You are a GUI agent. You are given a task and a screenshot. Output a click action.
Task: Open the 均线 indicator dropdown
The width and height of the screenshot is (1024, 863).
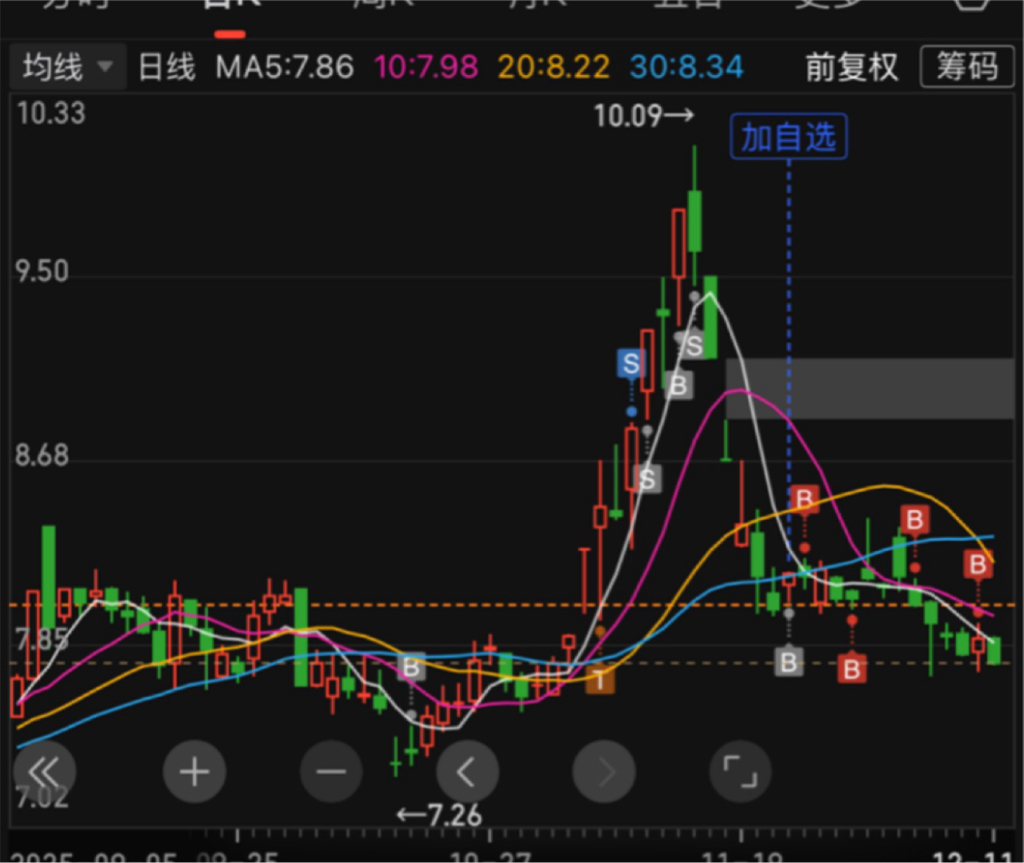pyautogui.click(x=67, y=67)
